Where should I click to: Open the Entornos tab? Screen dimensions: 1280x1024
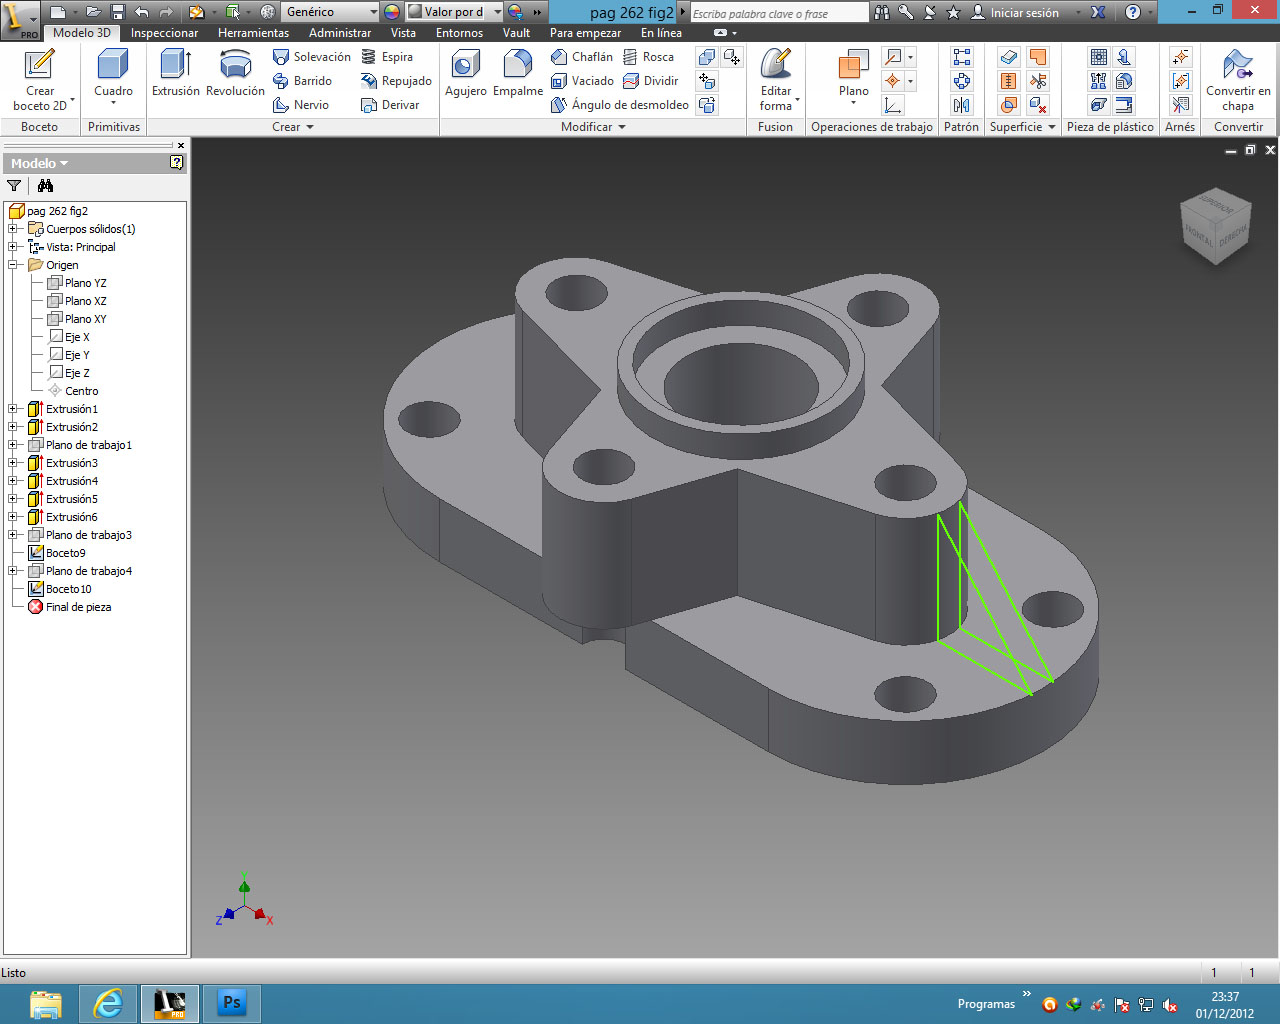459,33
